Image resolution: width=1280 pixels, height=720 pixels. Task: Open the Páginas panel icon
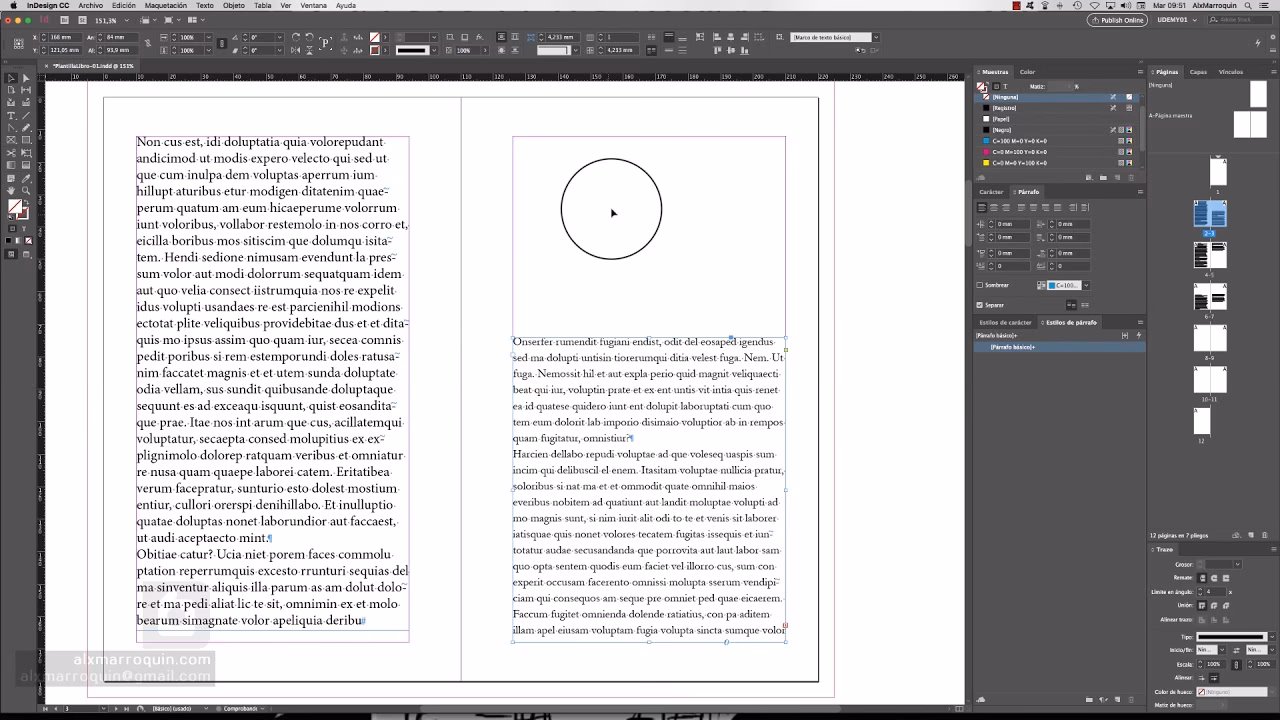point(1165,71)
